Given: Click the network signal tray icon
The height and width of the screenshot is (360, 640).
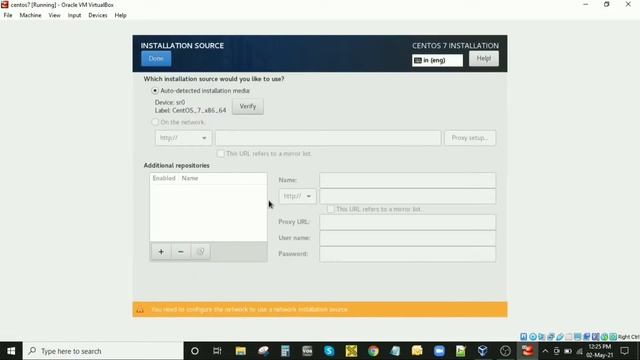Looking at the screenshot, I should [x=579, y=351].
